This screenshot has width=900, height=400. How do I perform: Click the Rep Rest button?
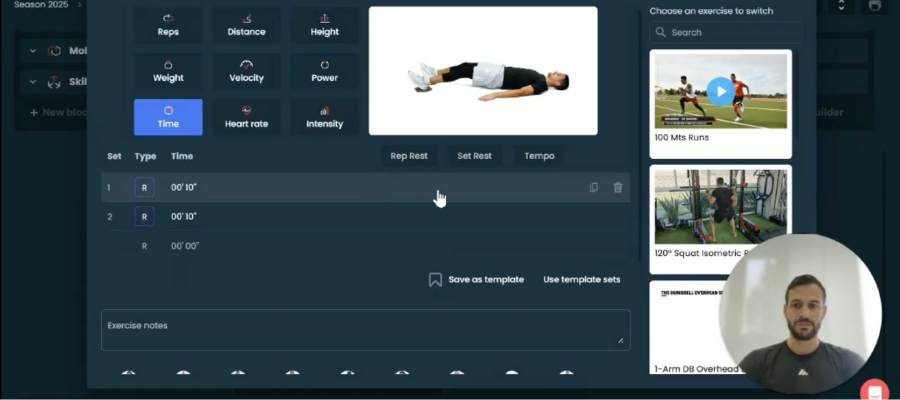409,156
